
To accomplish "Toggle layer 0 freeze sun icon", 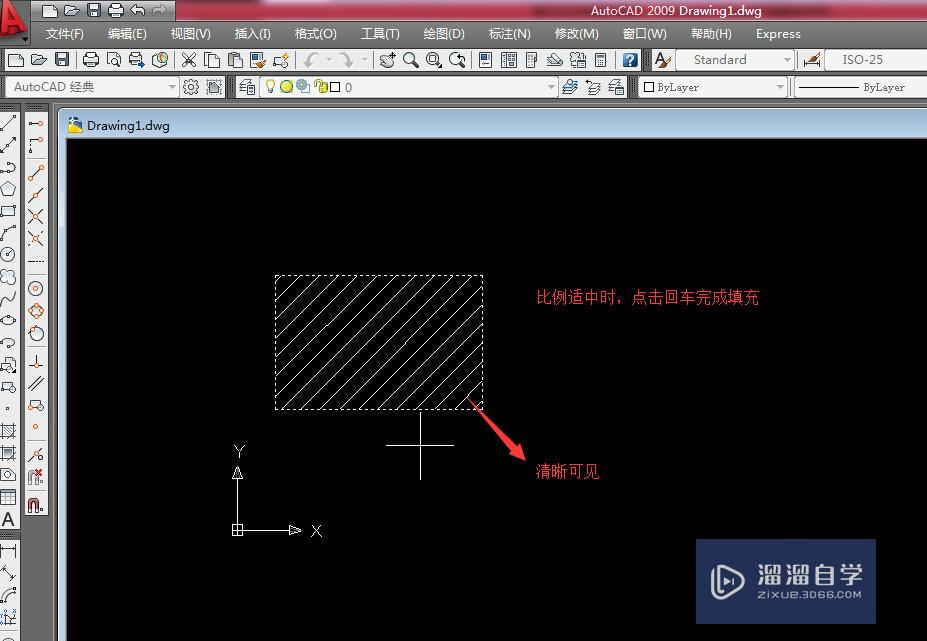I will (x=287, y=87).
